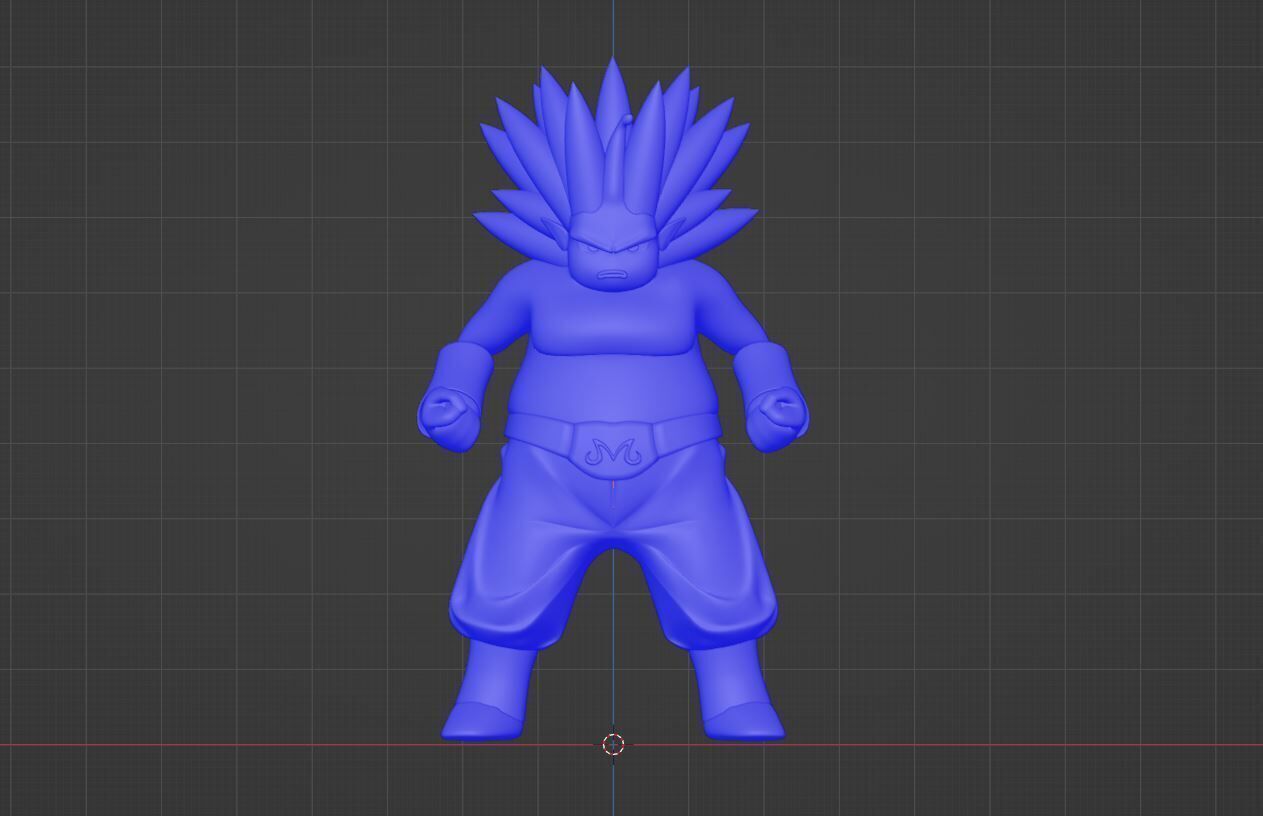Click the 3D cursor at the world origin
The width and height of the screenshot is (1263, 816).
coord(614,744)
